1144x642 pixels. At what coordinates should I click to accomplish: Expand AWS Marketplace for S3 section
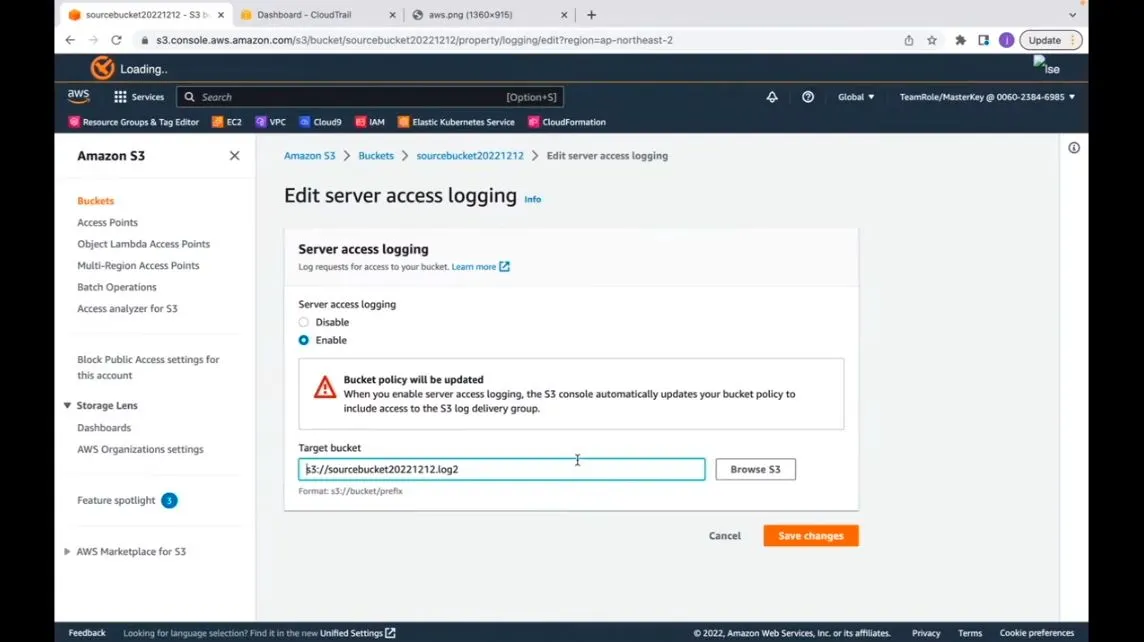point(67,552)
